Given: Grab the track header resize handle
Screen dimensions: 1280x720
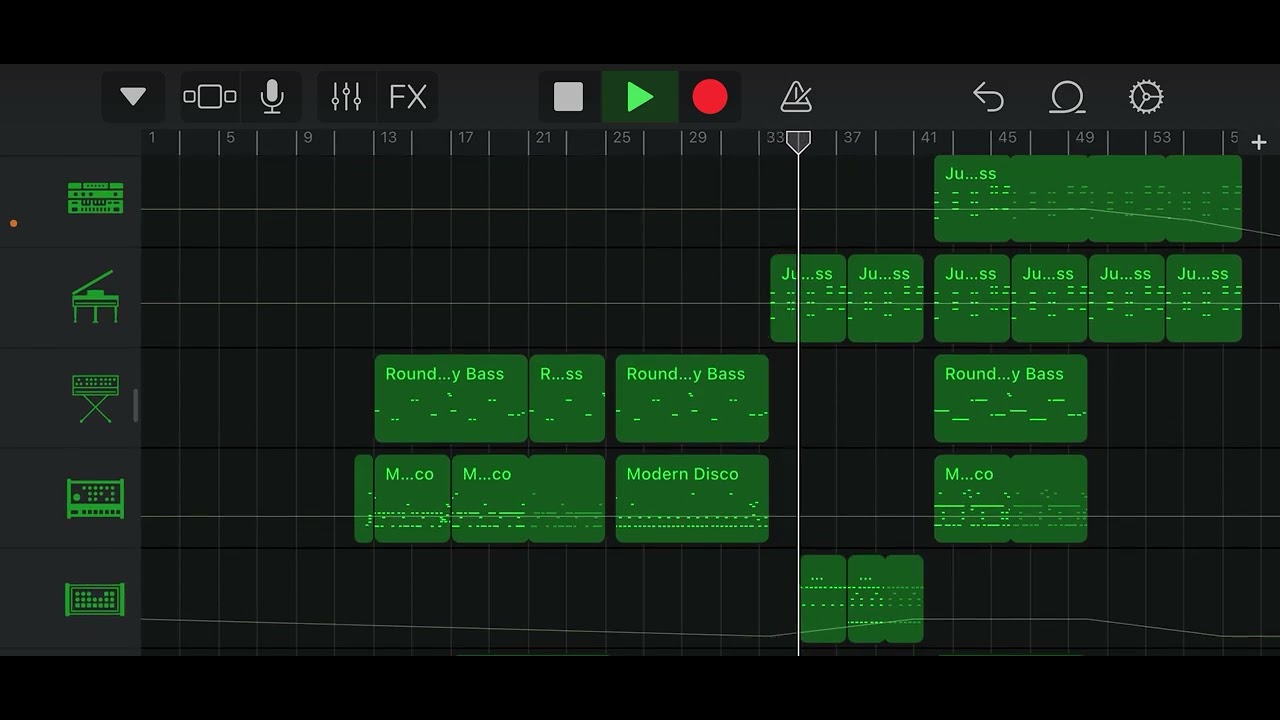Looking at the screenshot, I should (136, 405).
